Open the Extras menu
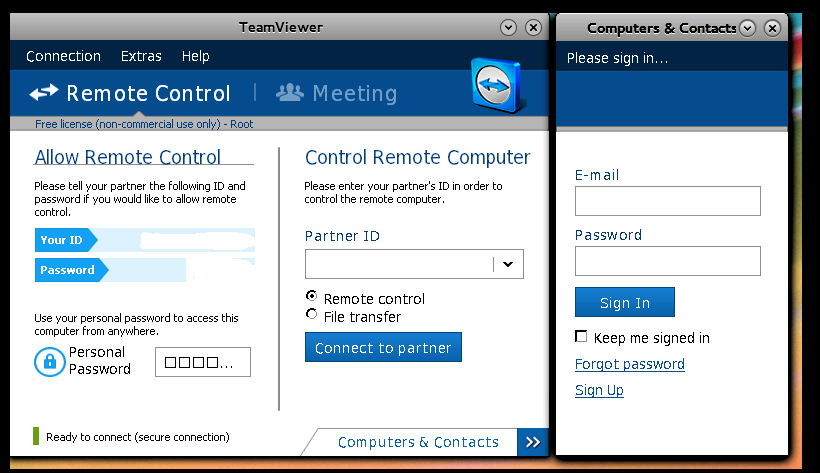820x473 pixels. click(x=141, y=56)
